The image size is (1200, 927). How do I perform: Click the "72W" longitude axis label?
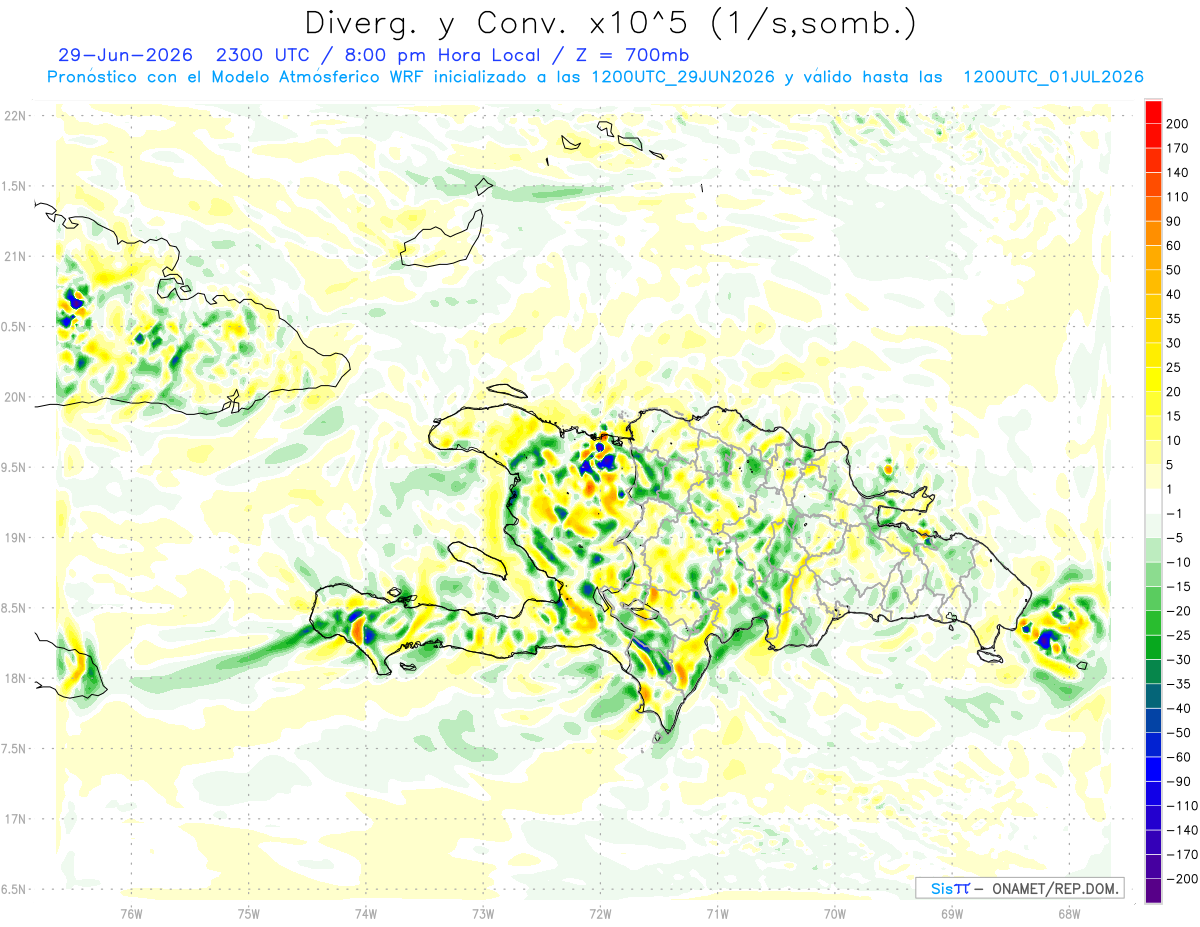(599, 913)
